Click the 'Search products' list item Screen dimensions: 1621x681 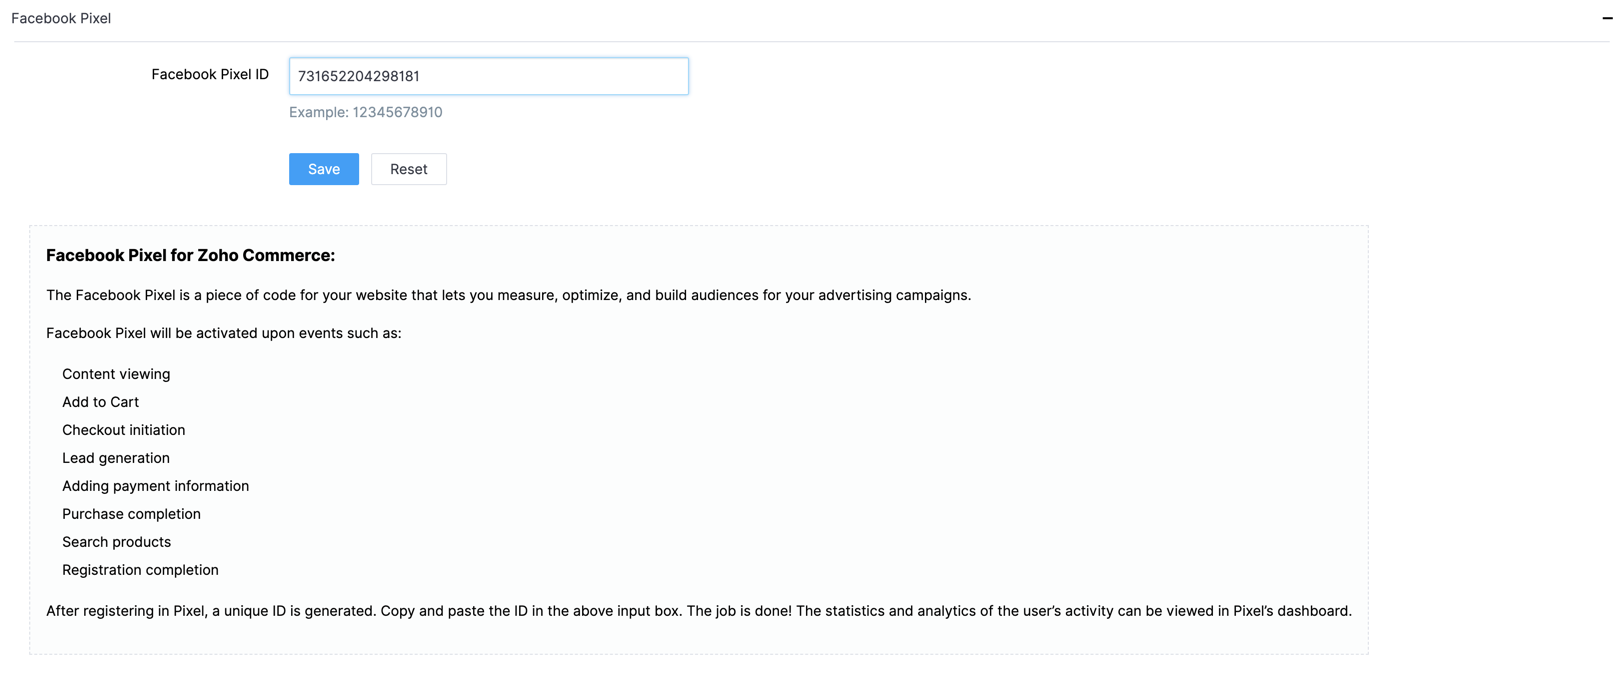tap(117, 542)
